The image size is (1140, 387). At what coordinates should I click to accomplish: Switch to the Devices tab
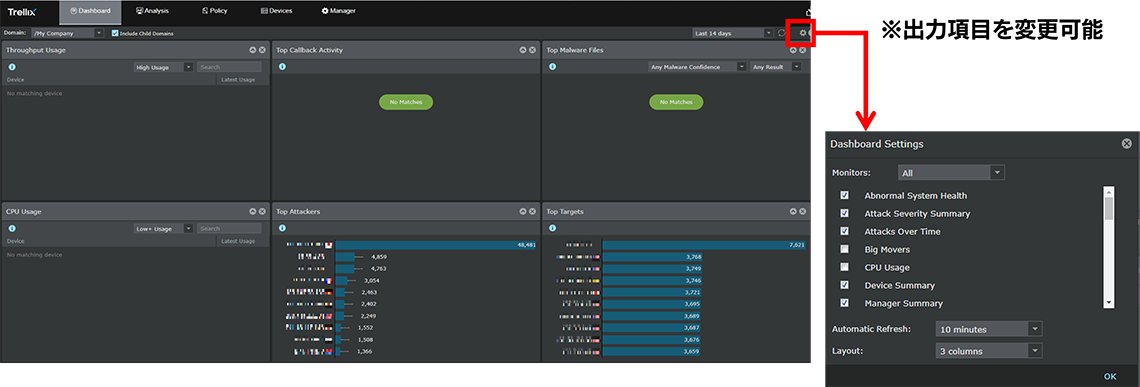coord(276,11)
